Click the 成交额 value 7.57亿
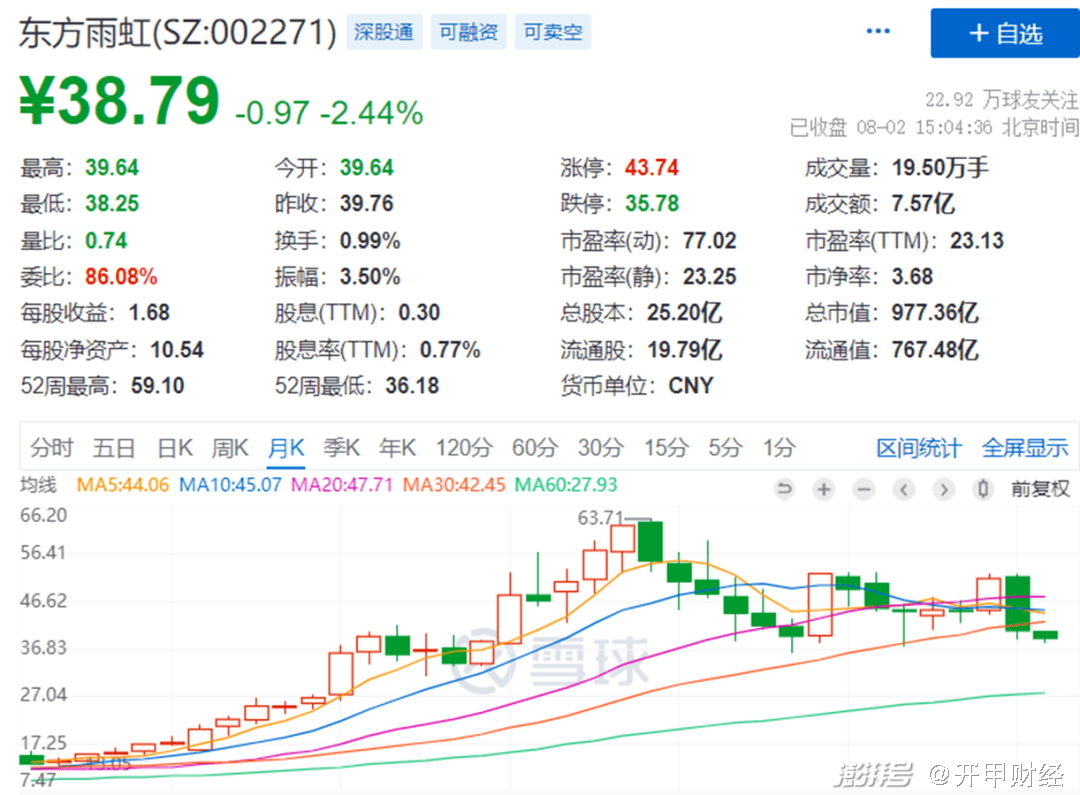1080x795 pixels. (x=923, y=203)
